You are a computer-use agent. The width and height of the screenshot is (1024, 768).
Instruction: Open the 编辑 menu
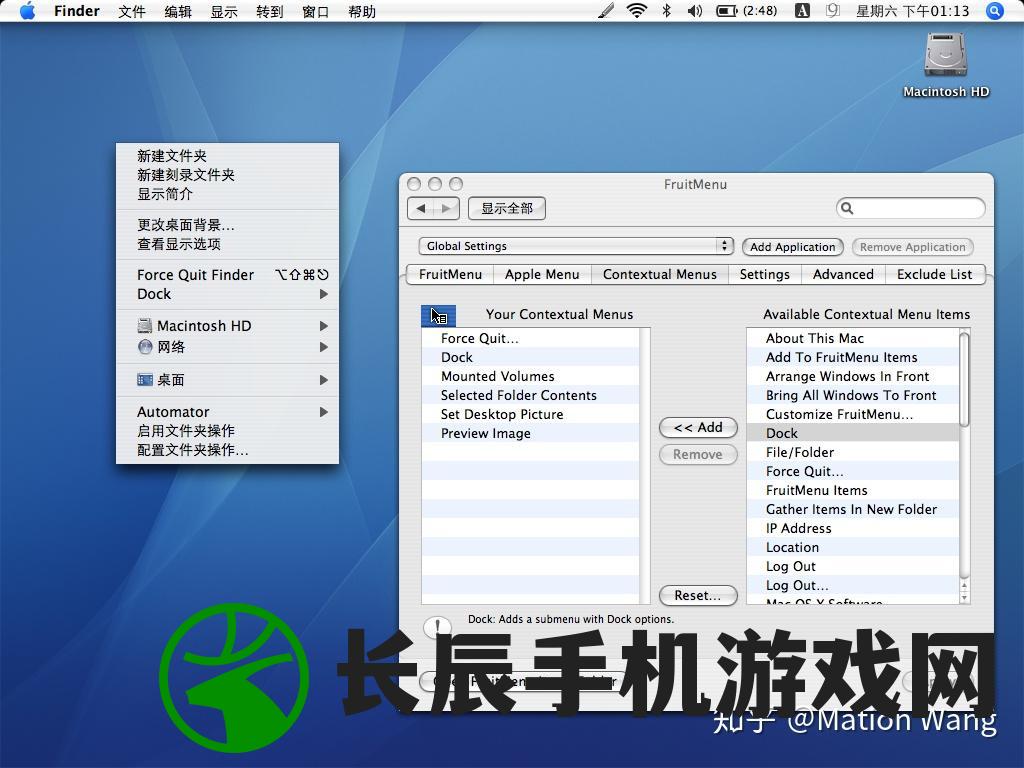click(178, 11)
